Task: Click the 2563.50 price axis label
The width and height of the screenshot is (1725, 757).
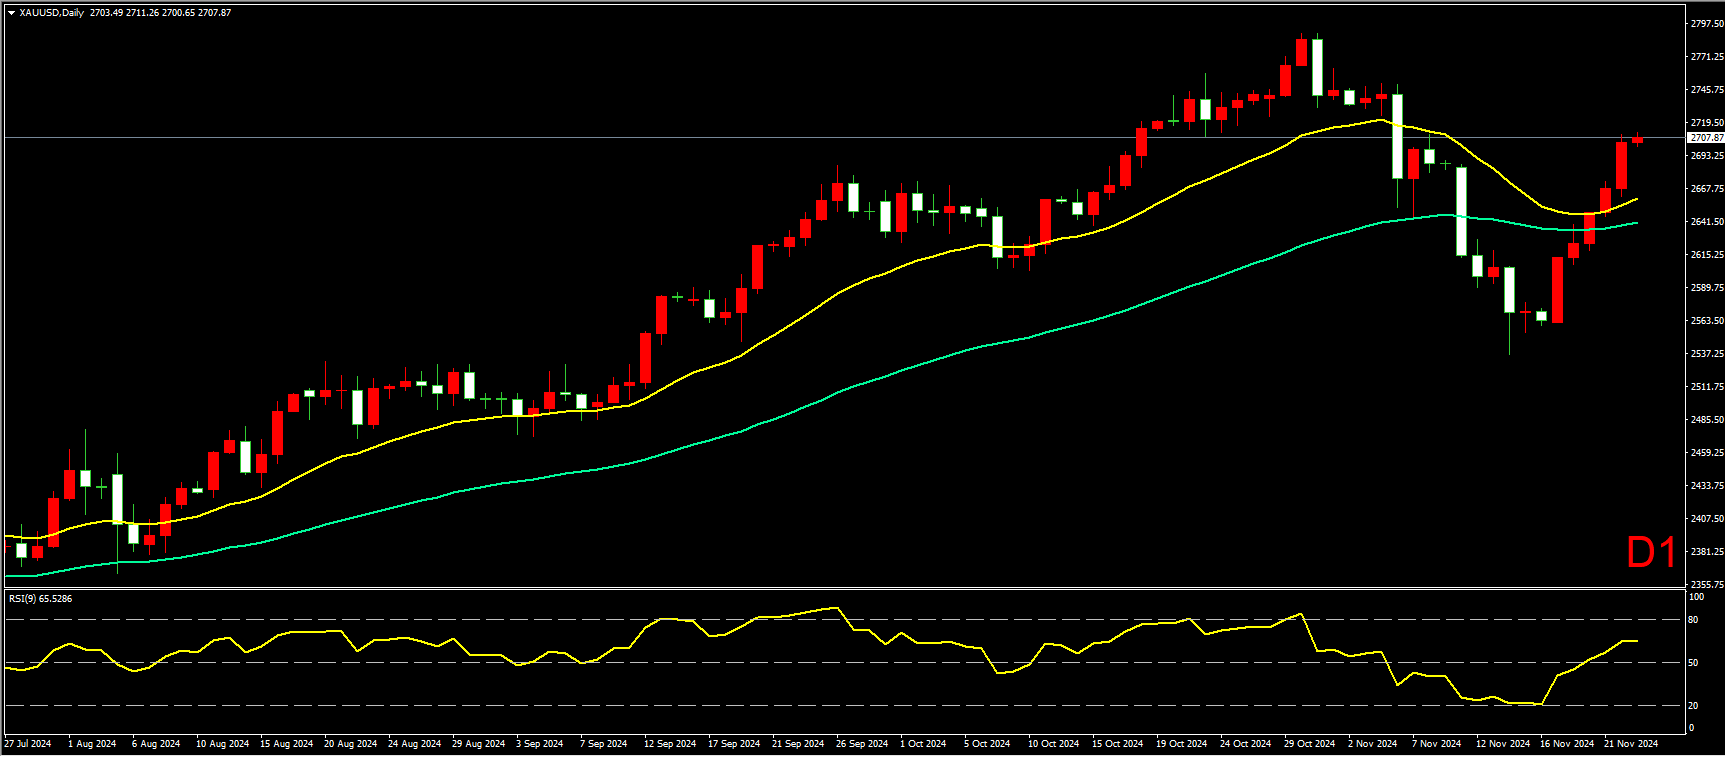Action: [1706, 320]
